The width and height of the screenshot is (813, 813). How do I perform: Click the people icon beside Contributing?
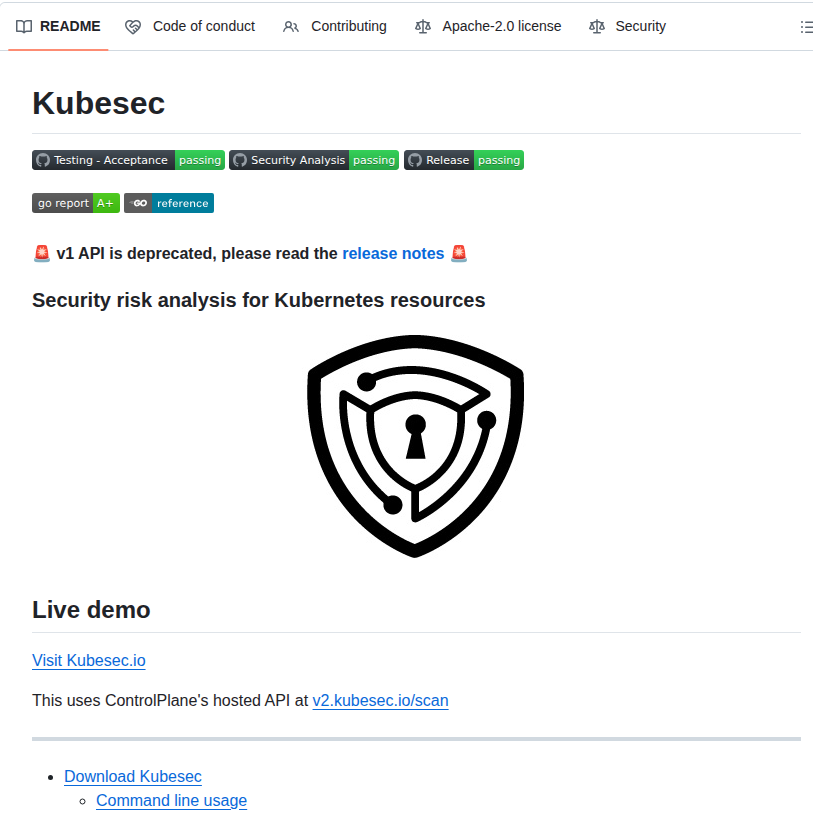click(x=290, y=26)
